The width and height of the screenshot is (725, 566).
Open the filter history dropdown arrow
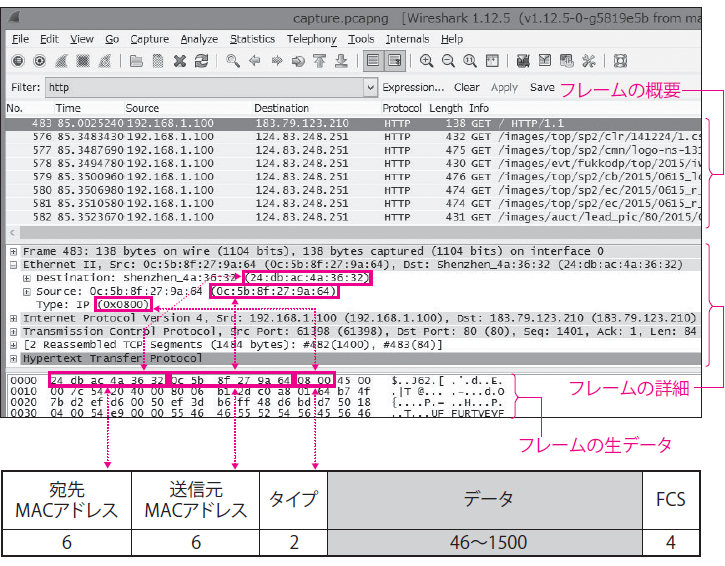pyautogui.click(x=370, y=87)
